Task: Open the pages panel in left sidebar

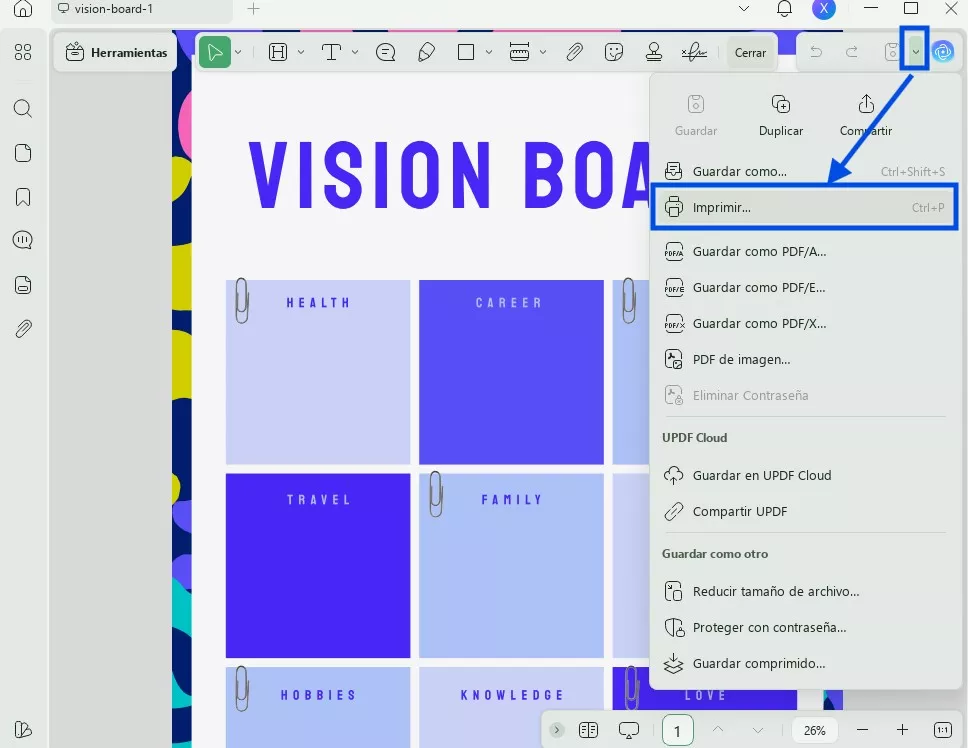Action: tap(23, 153)
